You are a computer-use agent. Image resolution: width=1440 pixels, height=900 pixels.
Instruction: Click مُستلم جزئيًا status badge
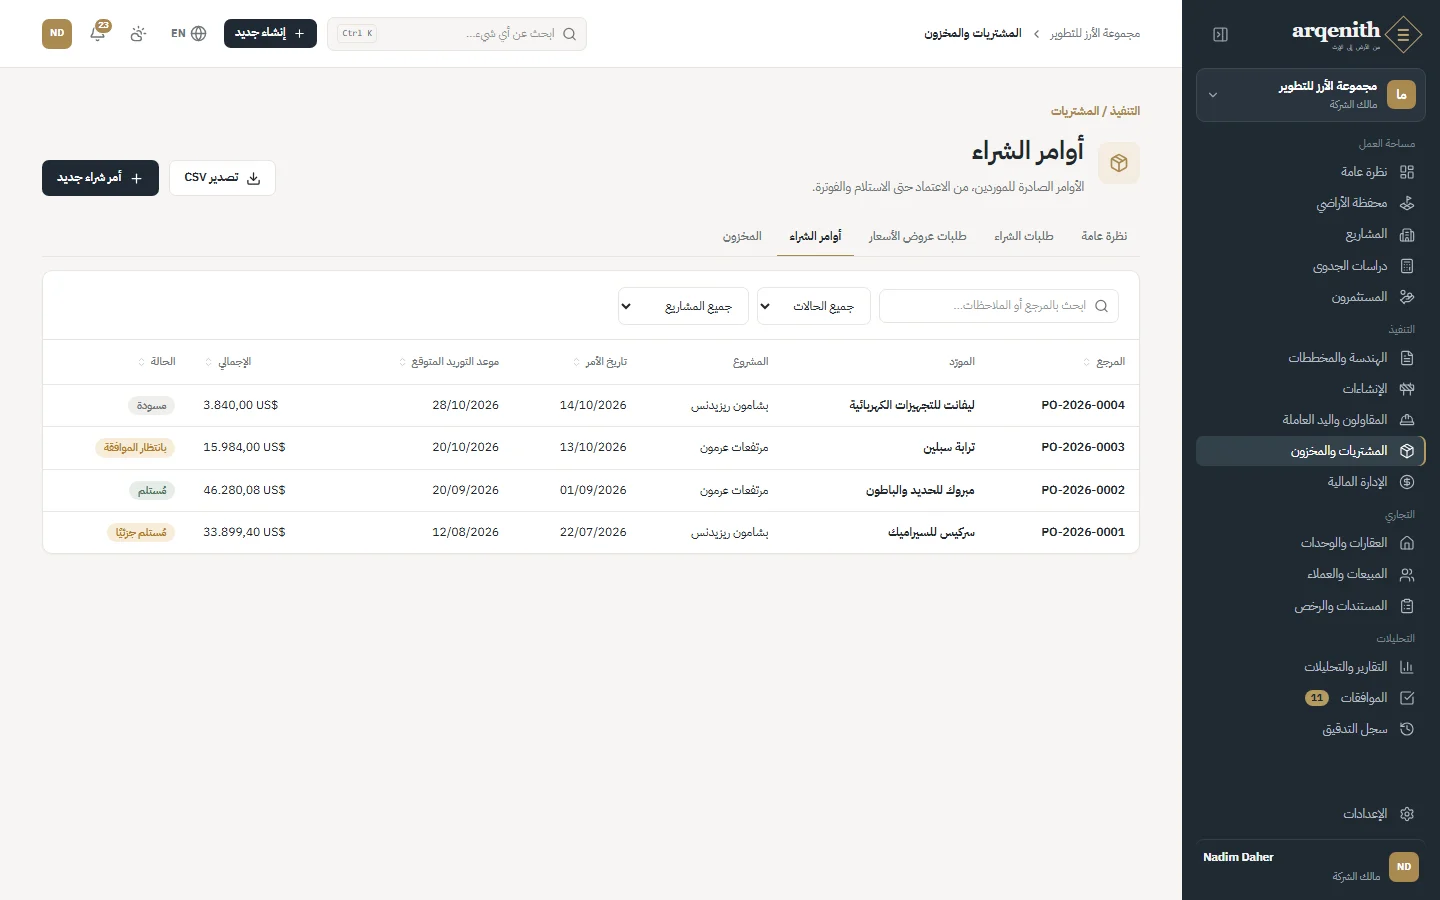coord(141,533)
